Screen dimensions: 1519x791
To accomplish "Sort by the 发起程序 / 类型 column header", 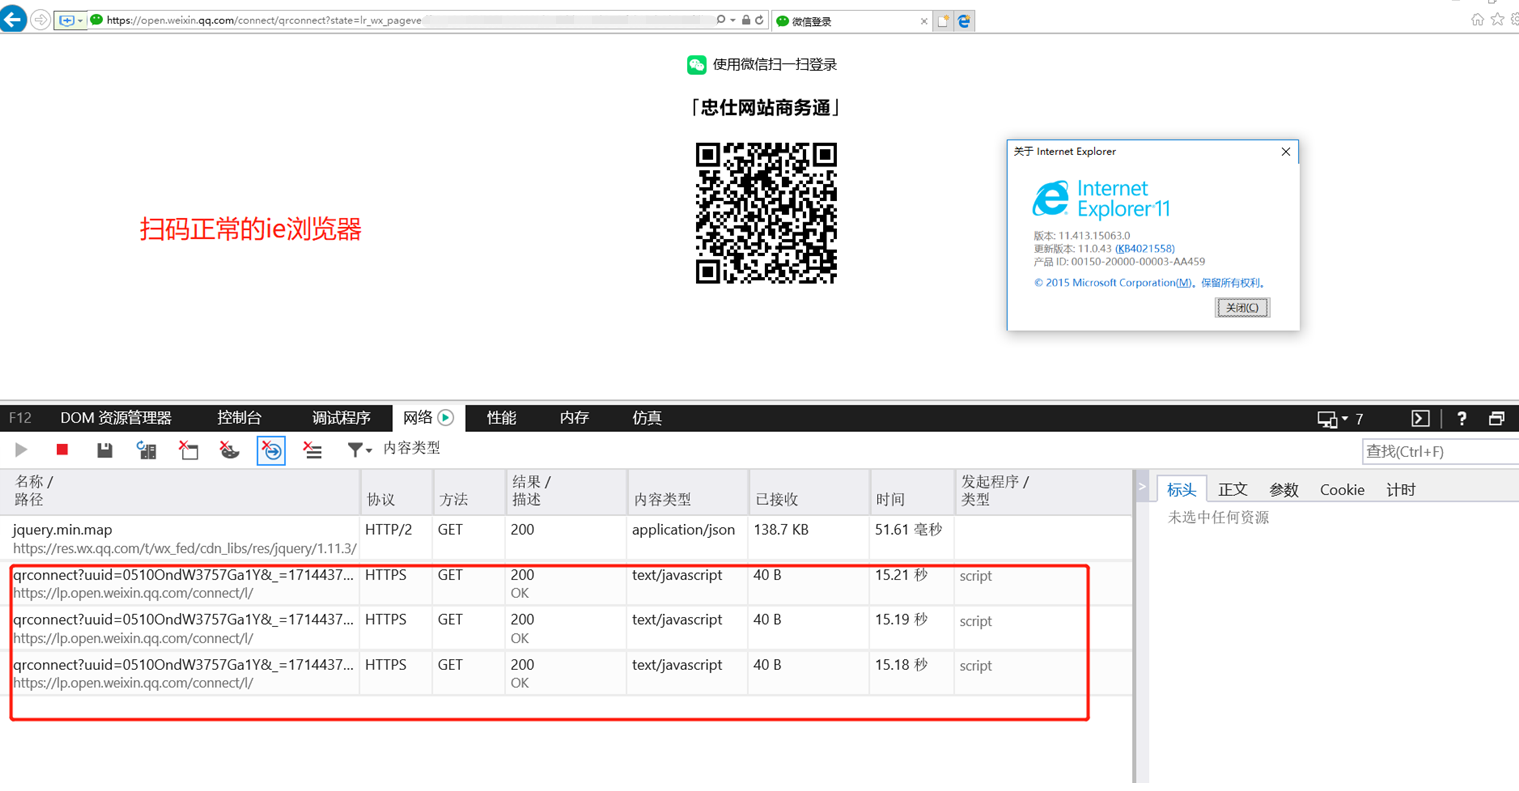I will pyautogui.click(x=1043, y=491).
